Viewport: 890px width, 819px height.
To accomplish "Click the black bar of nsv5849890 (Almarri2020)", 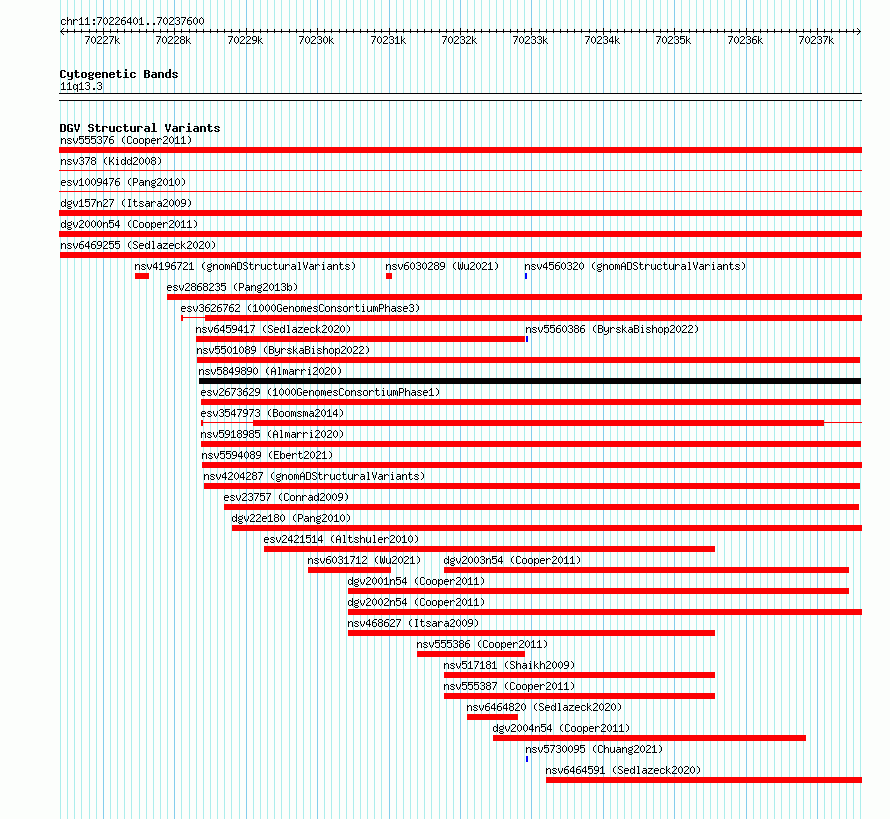I will pos(530,381).
